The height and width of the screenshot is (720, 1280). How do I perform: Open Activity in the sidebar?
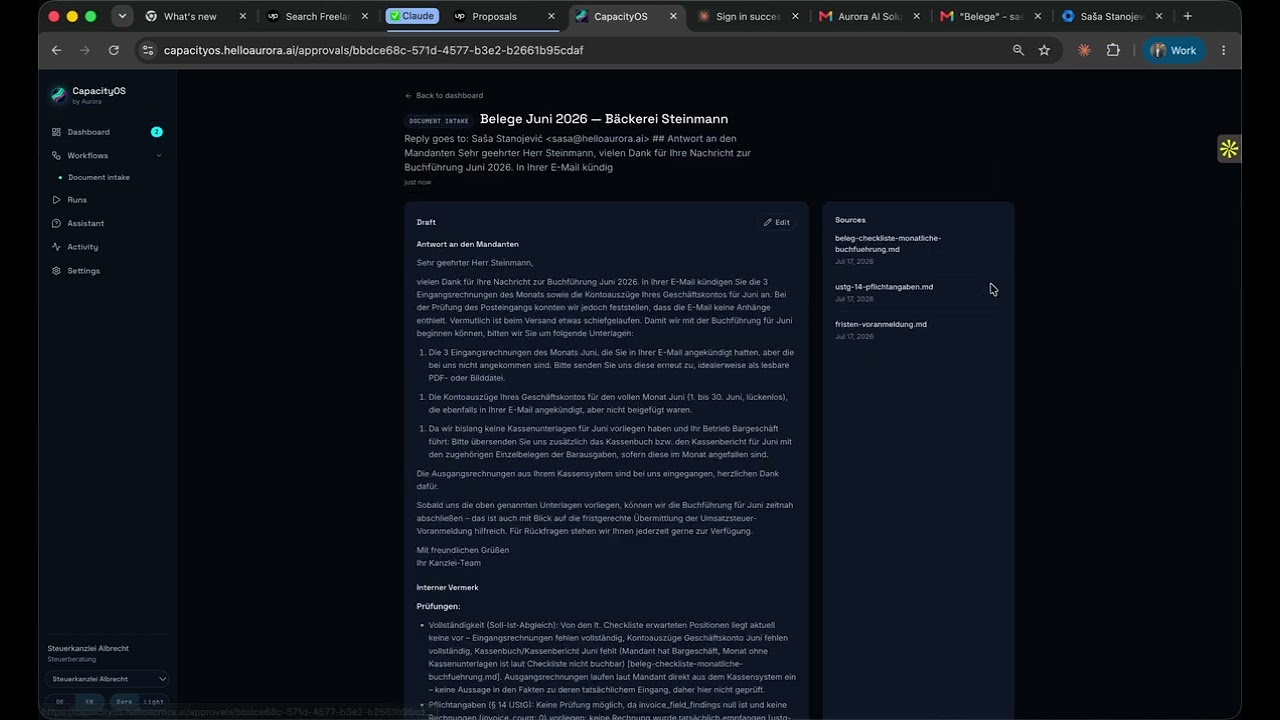[x=82, y=247]
